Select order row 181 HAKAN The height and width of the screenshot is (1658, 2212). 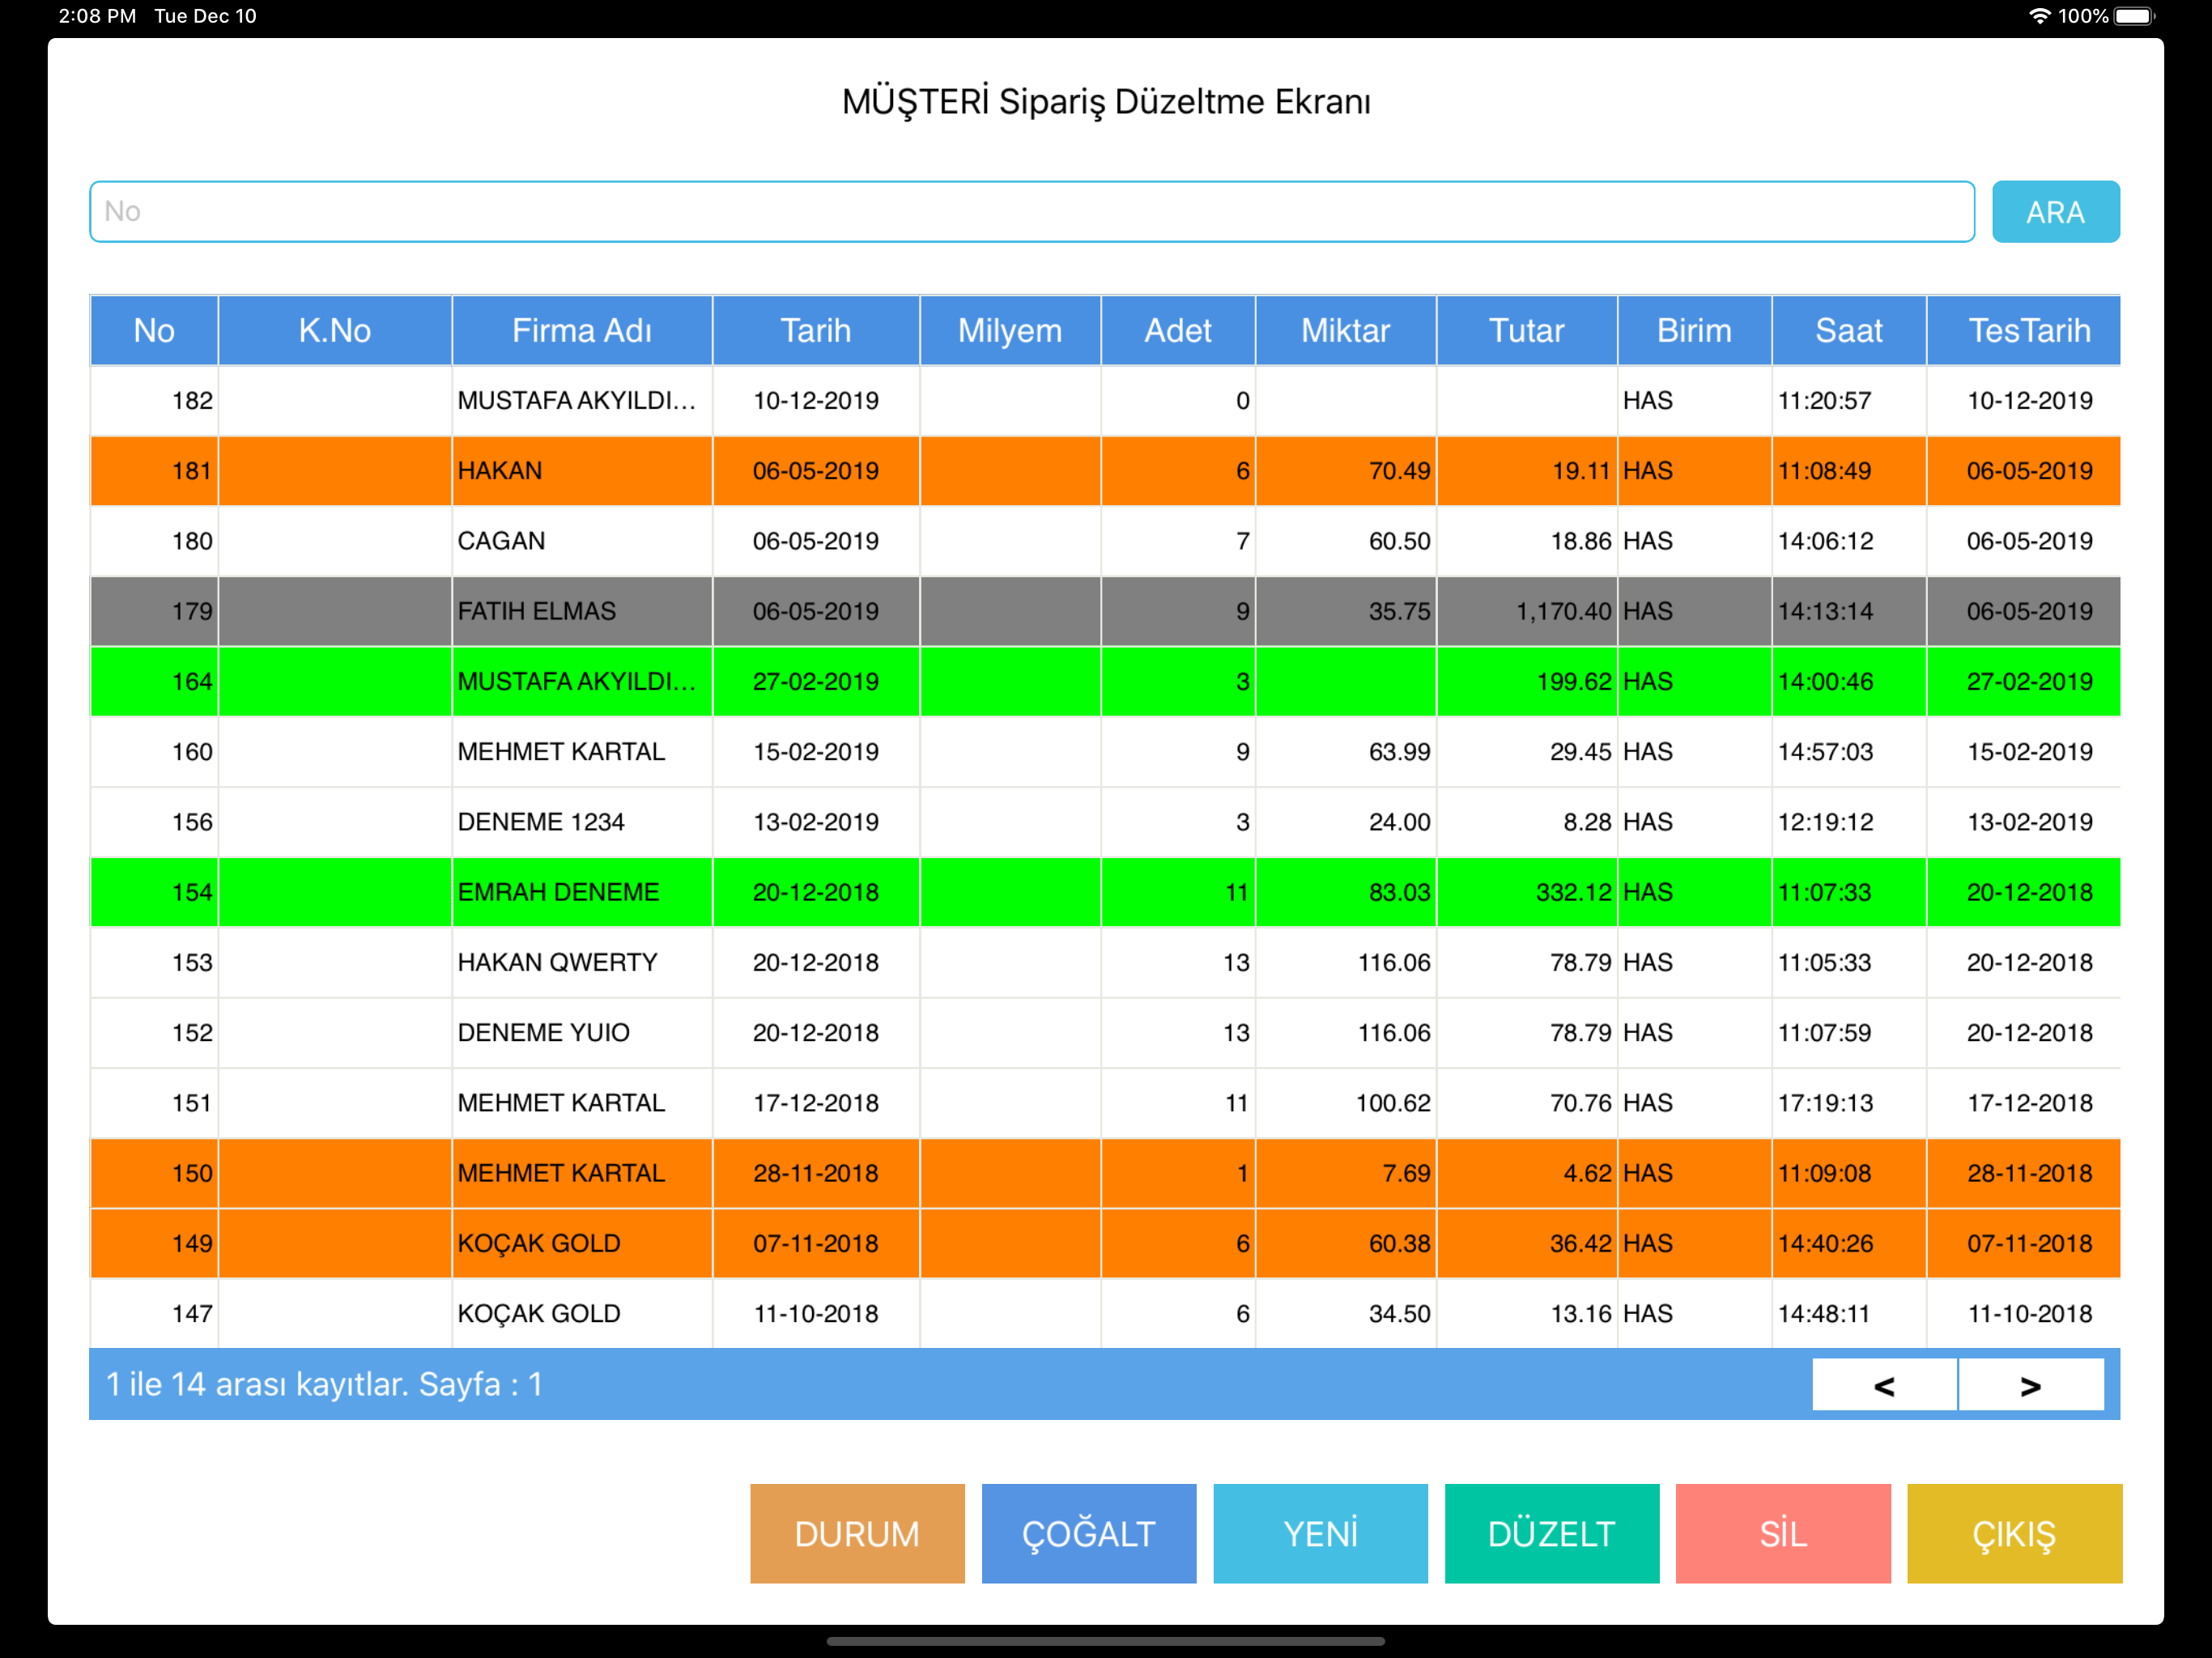pos(1105,471)
